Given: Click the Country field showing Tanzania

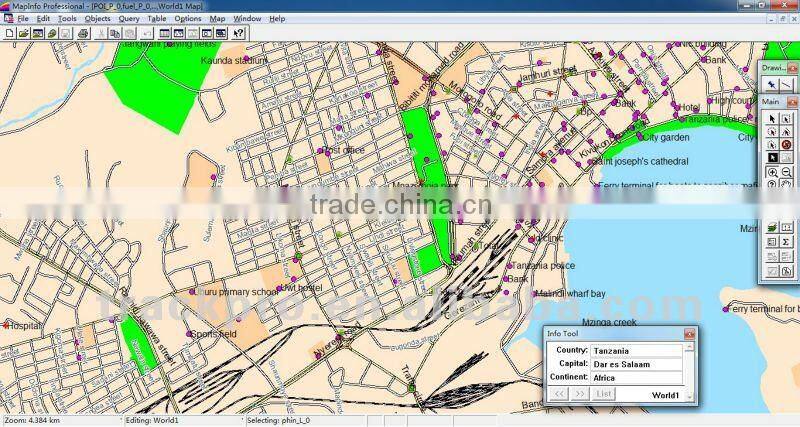Looking at the screenshot, I should pos(636,351).
